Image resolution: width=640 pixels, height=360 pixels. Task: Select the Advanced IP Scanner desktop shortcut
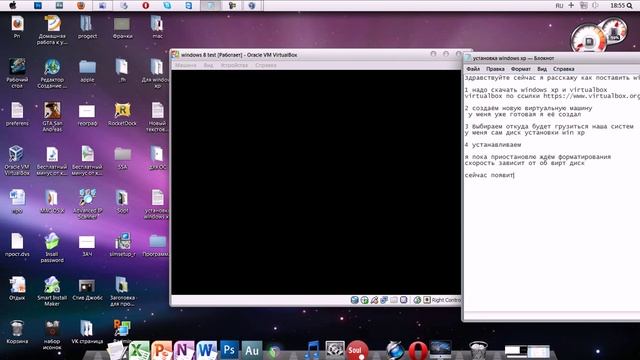(x=87, y=204)
